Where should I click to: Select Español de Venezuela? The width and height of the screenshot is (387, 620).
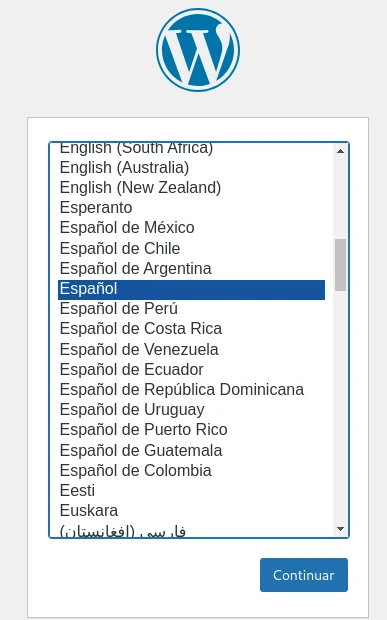(x=192, y=350)
